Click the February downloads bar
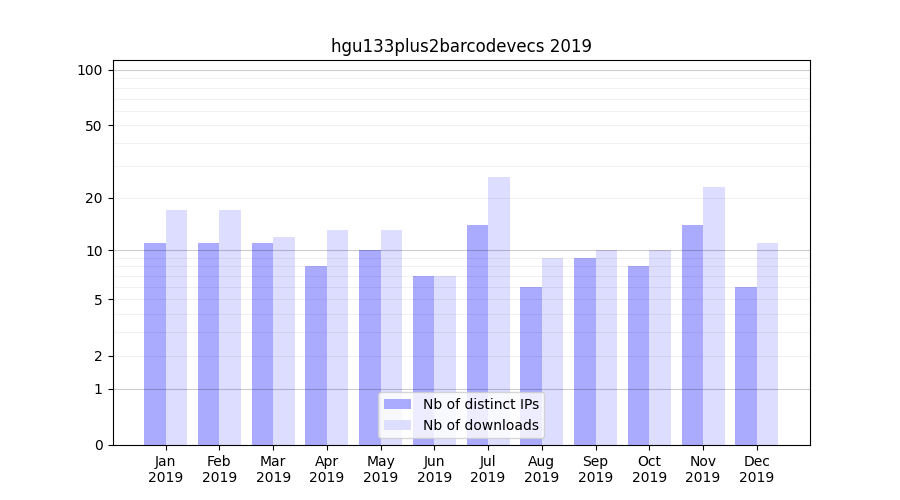Image resolution: width=900 pixels, height=500 pixels. point(230,327)
